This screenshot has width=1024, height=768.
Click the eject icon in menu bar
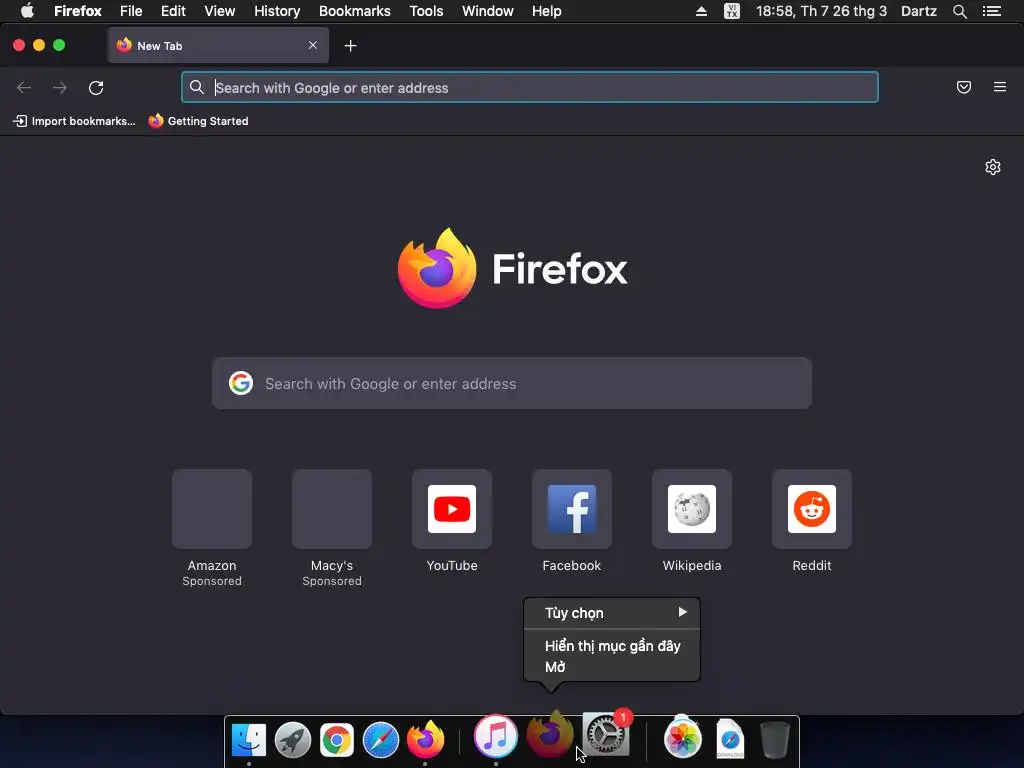coord(701,11)
